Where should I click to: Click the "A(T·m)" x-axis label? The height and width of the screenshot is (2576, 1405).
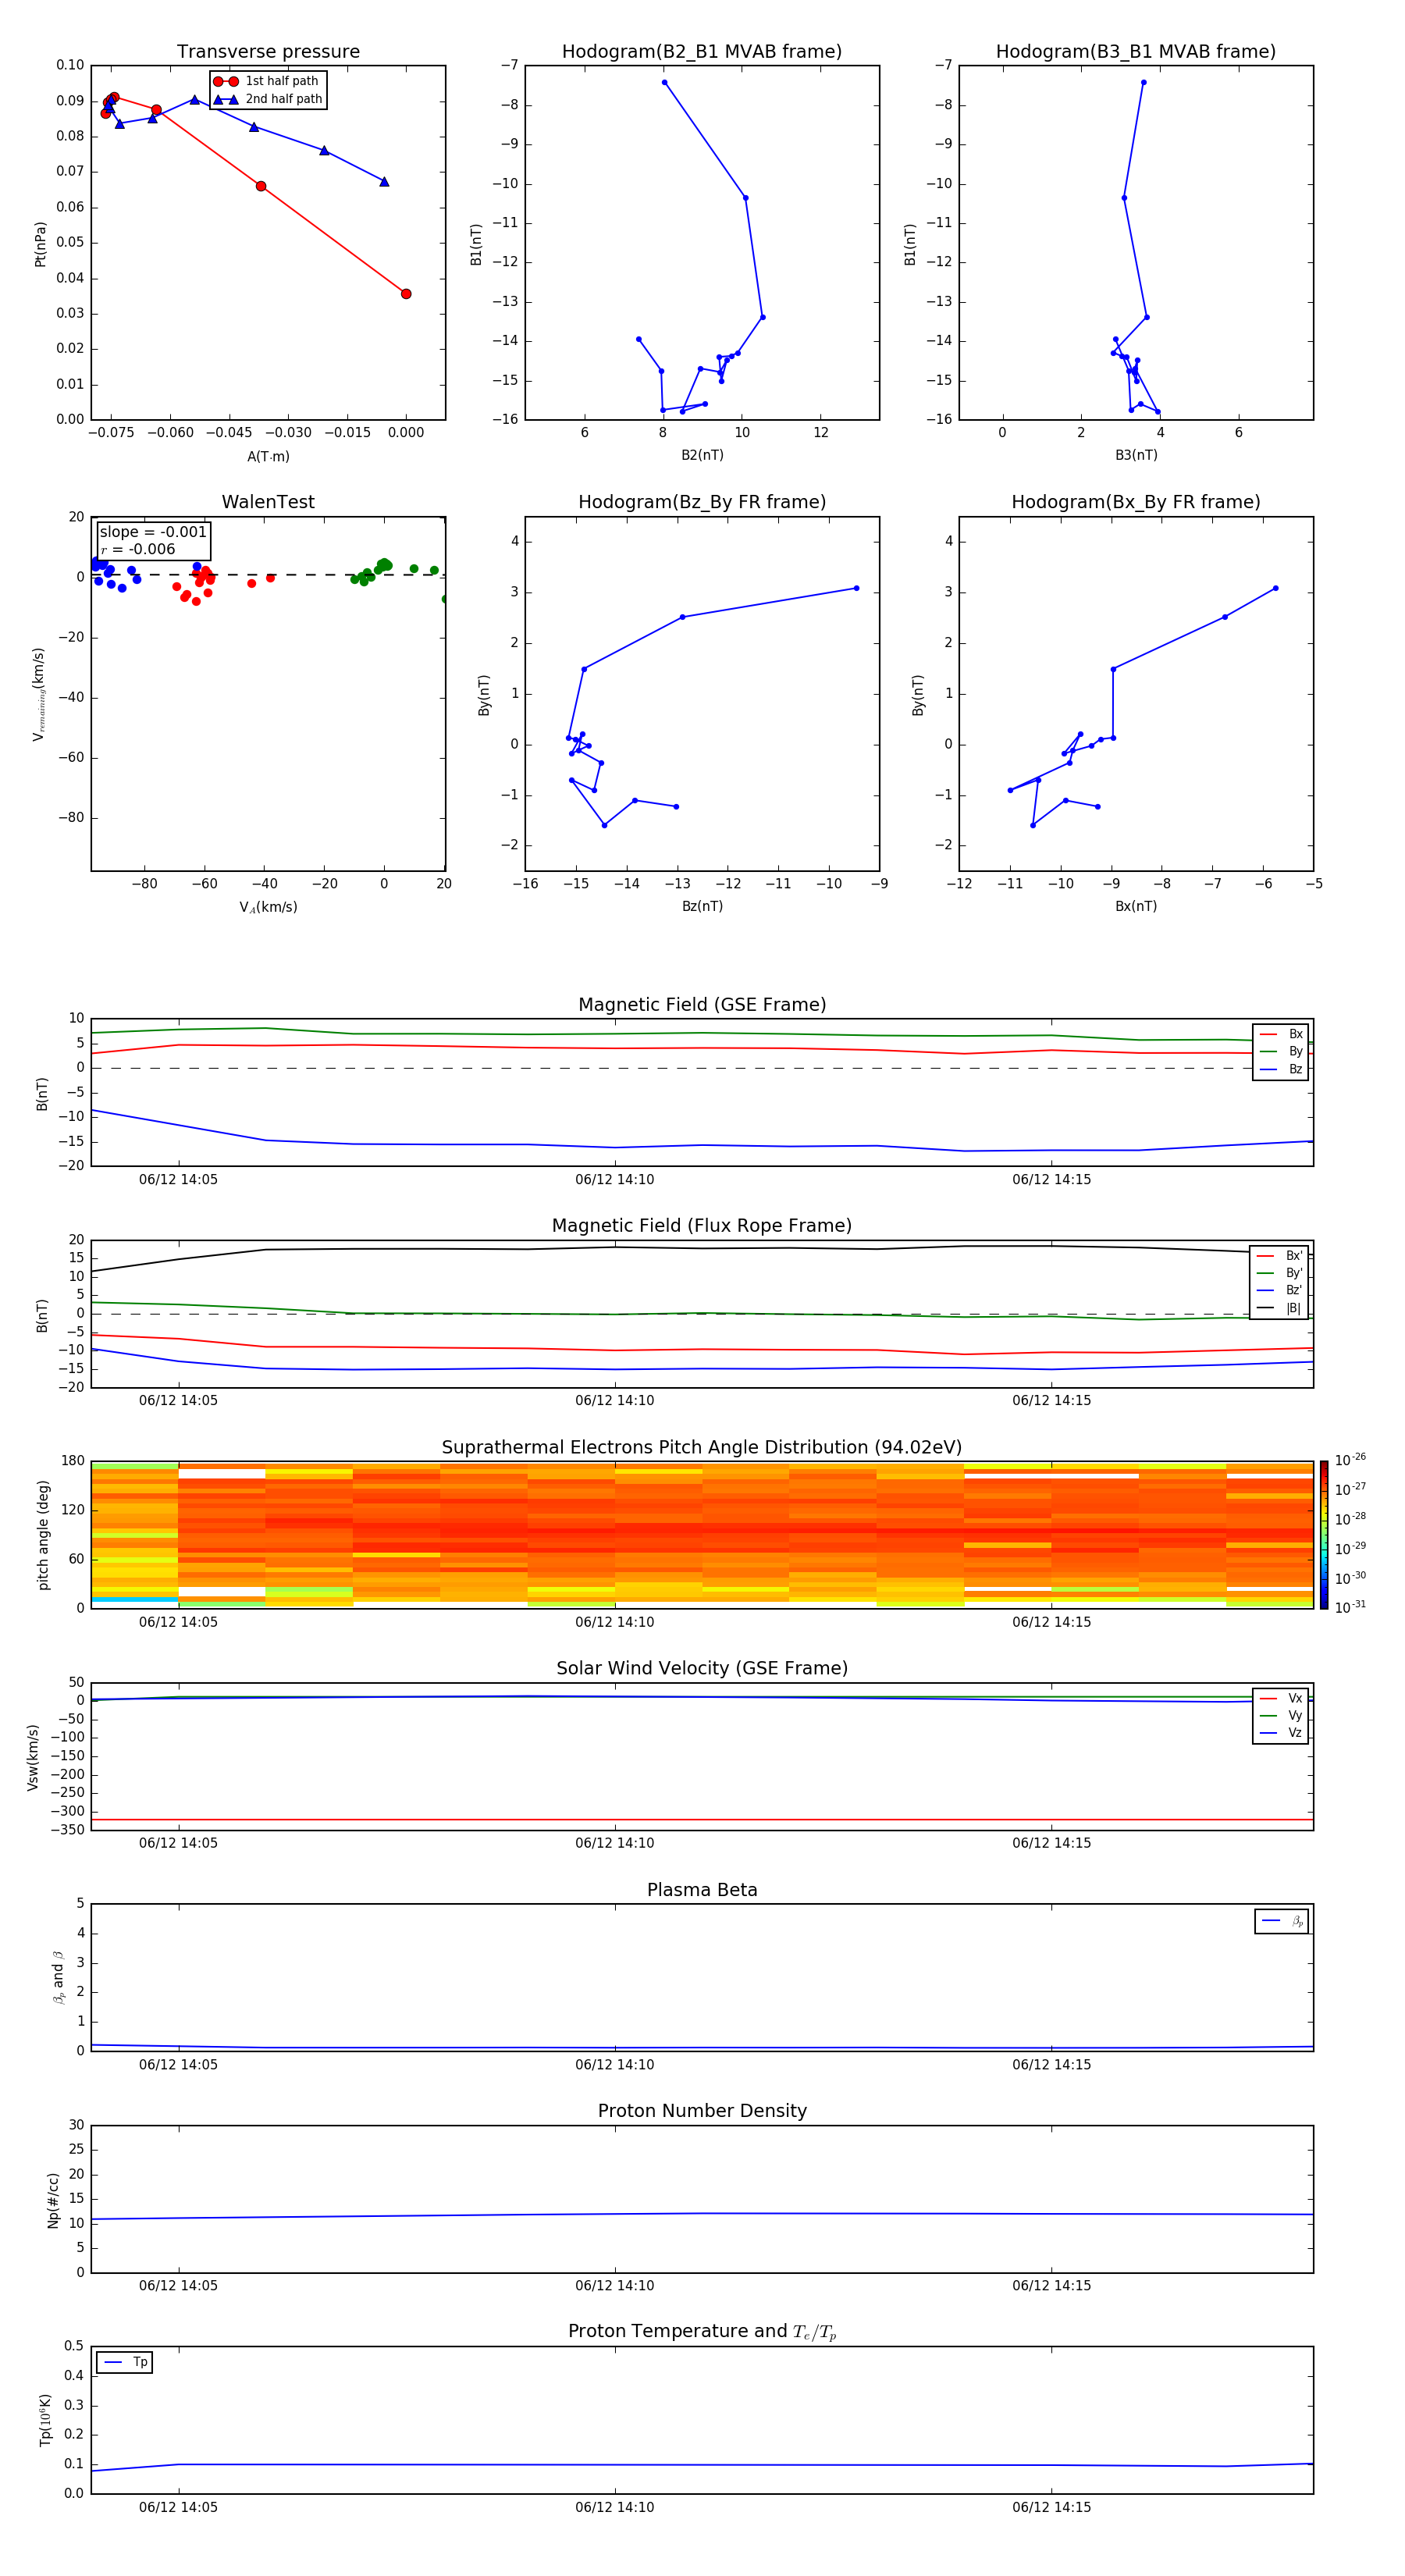point(268,456)
